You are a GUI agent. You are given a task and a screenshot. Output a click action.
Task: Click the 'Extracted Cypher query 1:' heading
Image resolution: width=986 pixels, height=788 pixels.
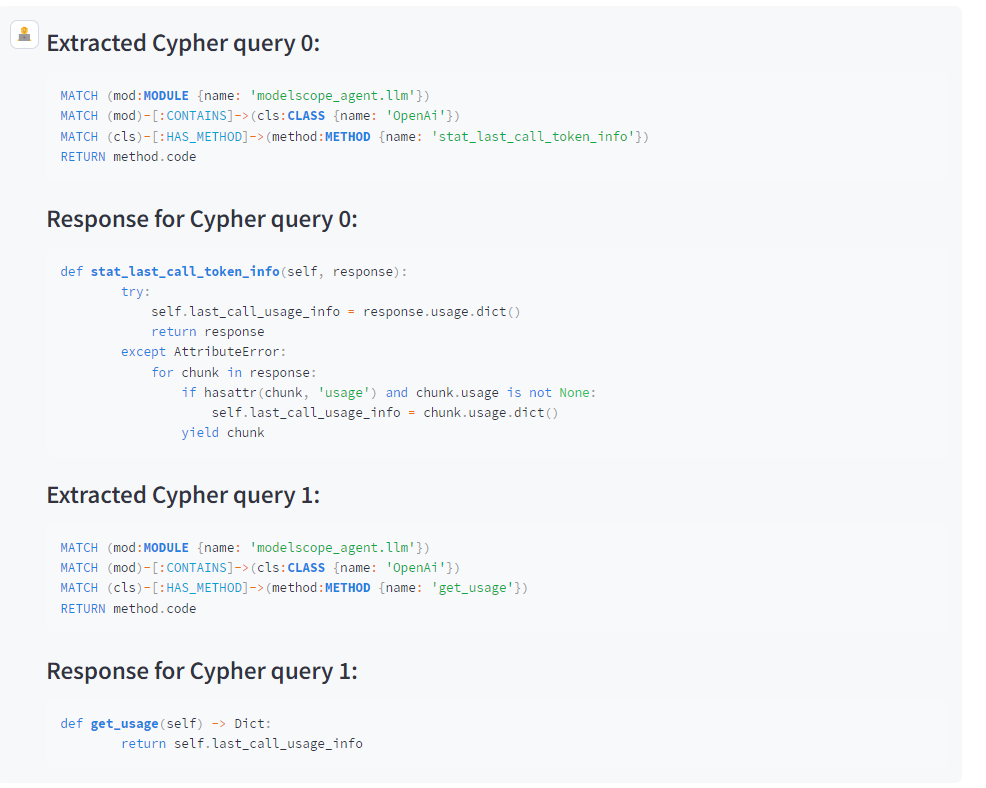point(183,496)
